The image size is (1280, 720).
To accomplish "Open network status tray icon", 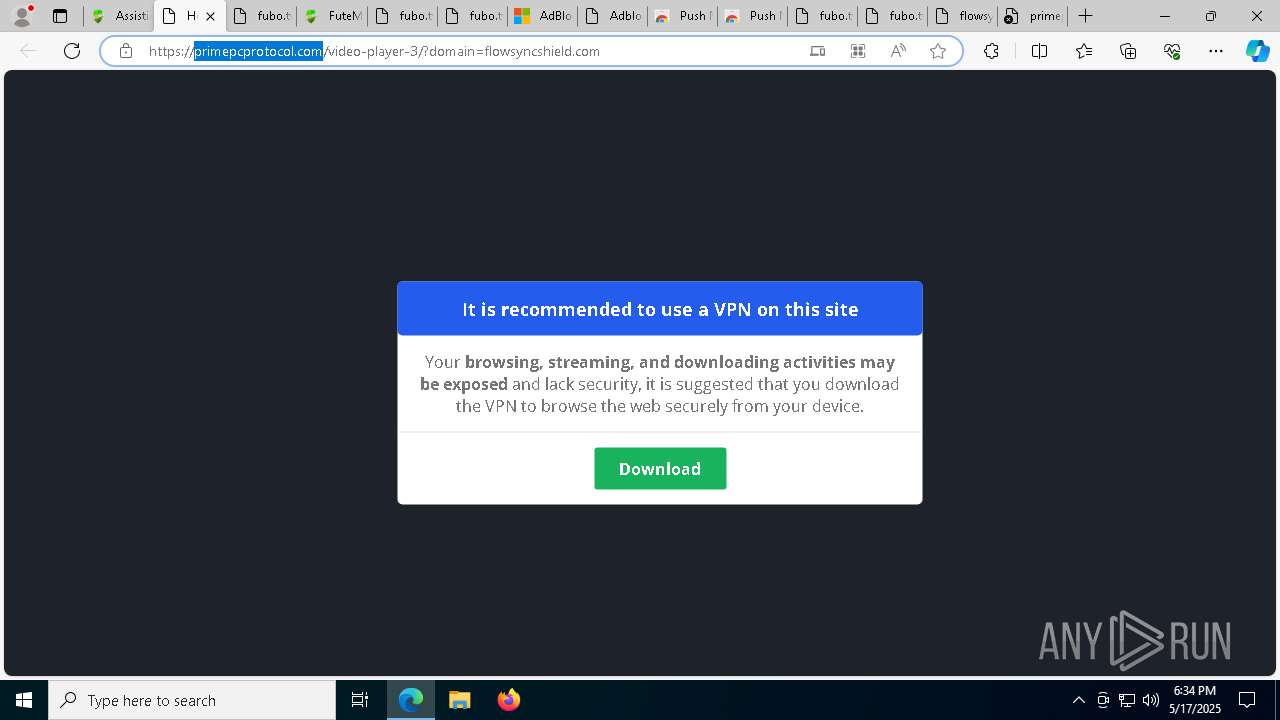I will tap(1127, 700).
